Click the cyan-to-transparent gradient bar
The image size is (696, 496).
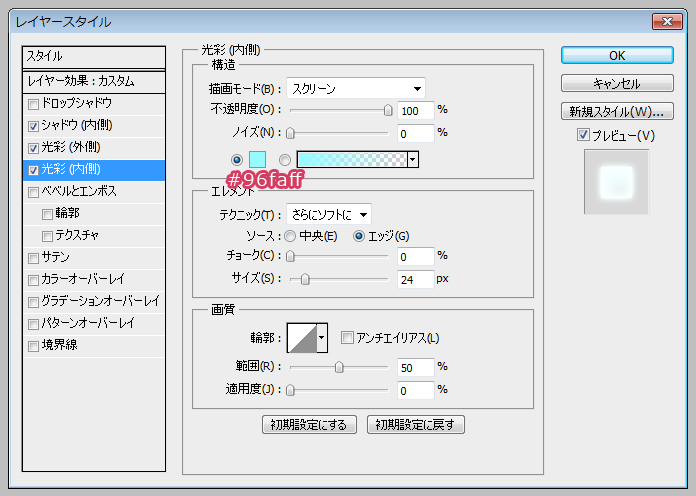[x=352, y=159]
